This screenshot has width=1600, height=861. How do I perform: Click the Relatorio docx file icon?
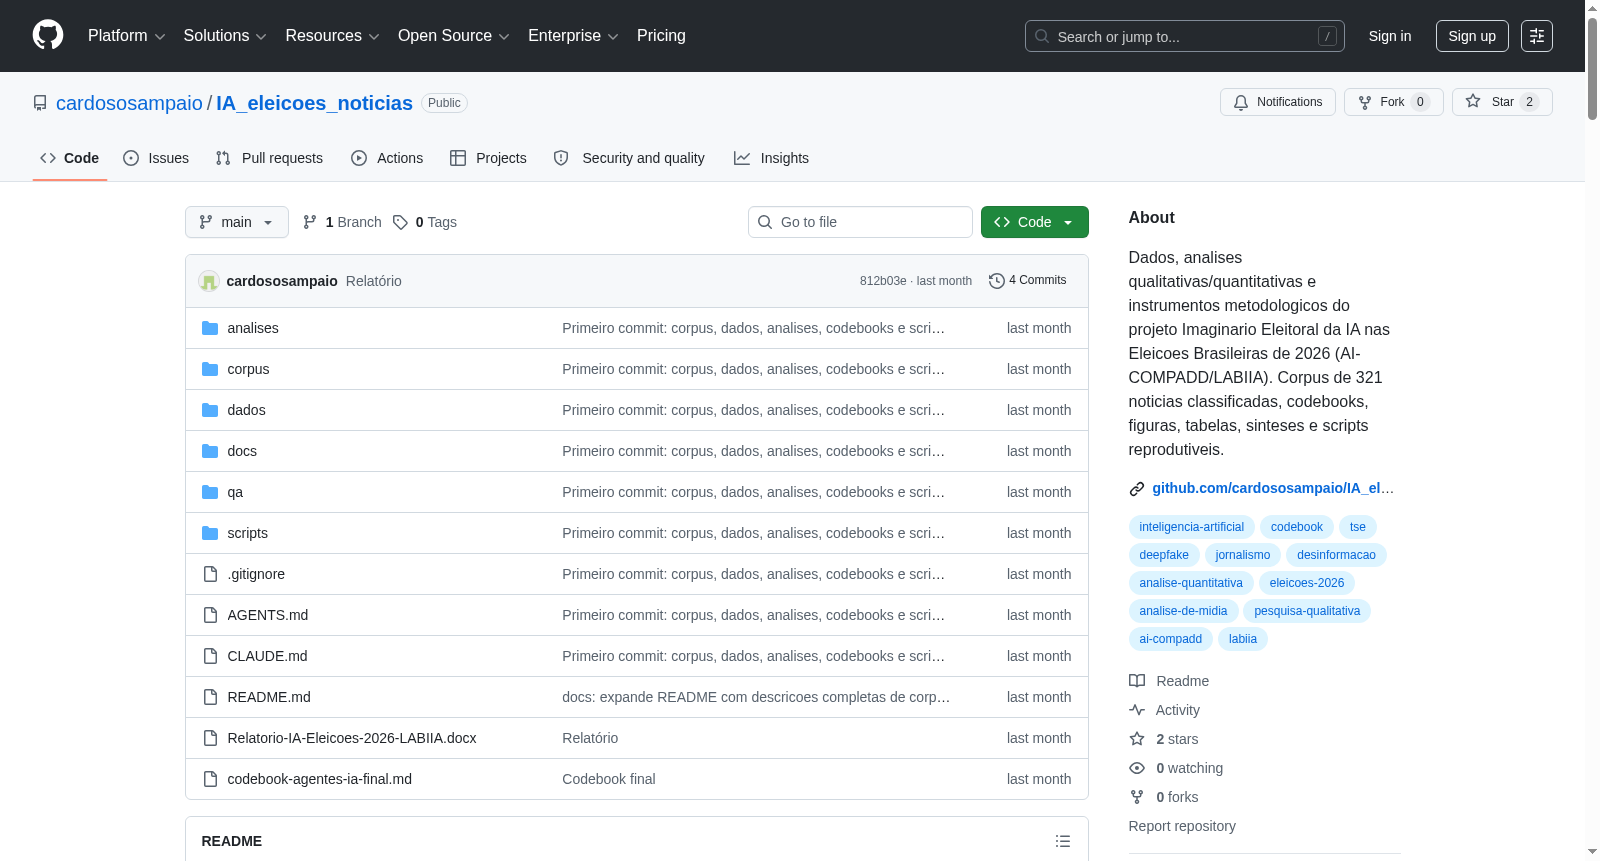click(x=210, y=738)
